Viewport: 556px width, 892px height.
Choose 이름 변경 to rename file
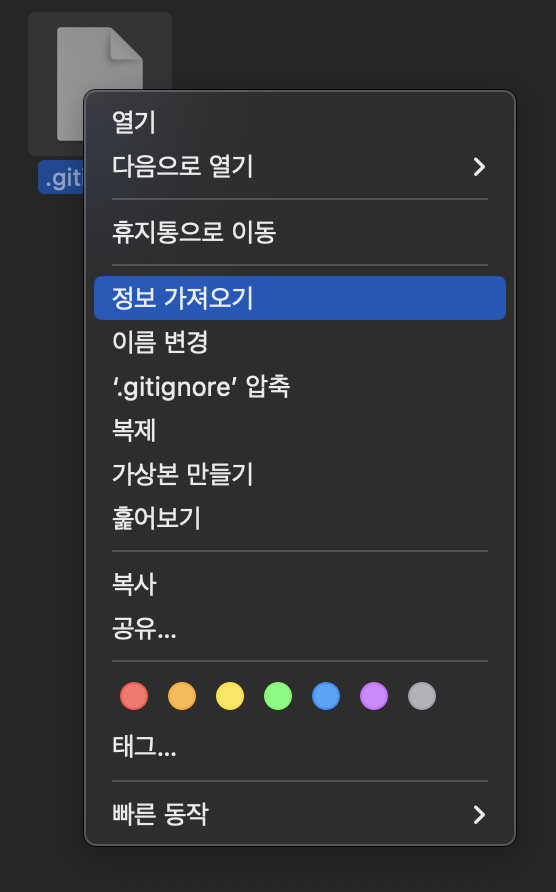[300, 342]
